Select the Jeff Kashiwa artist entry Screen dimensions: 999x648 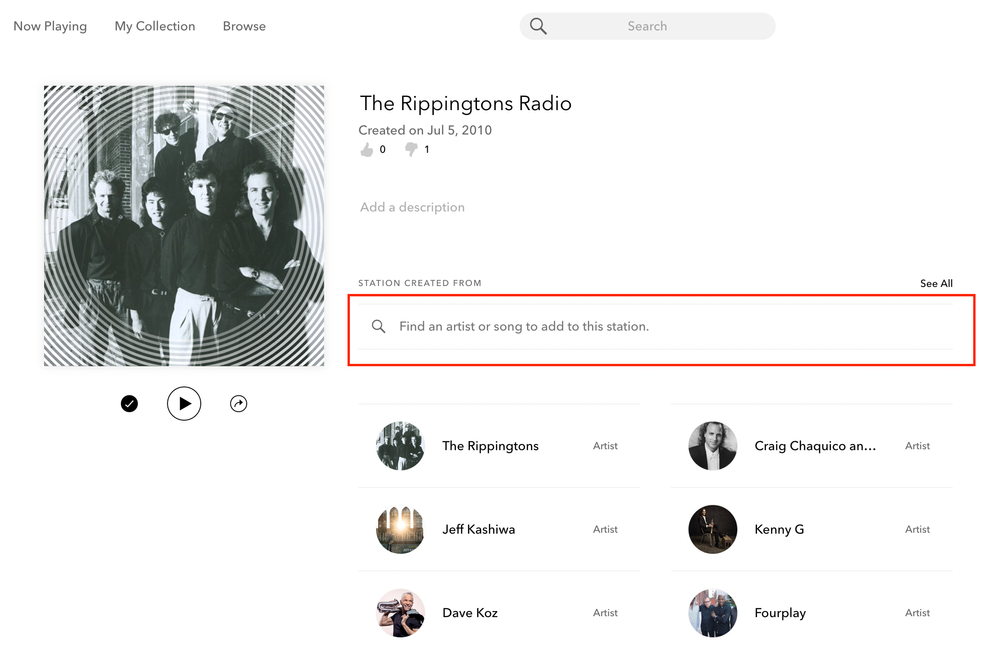(x=479, y=530)
